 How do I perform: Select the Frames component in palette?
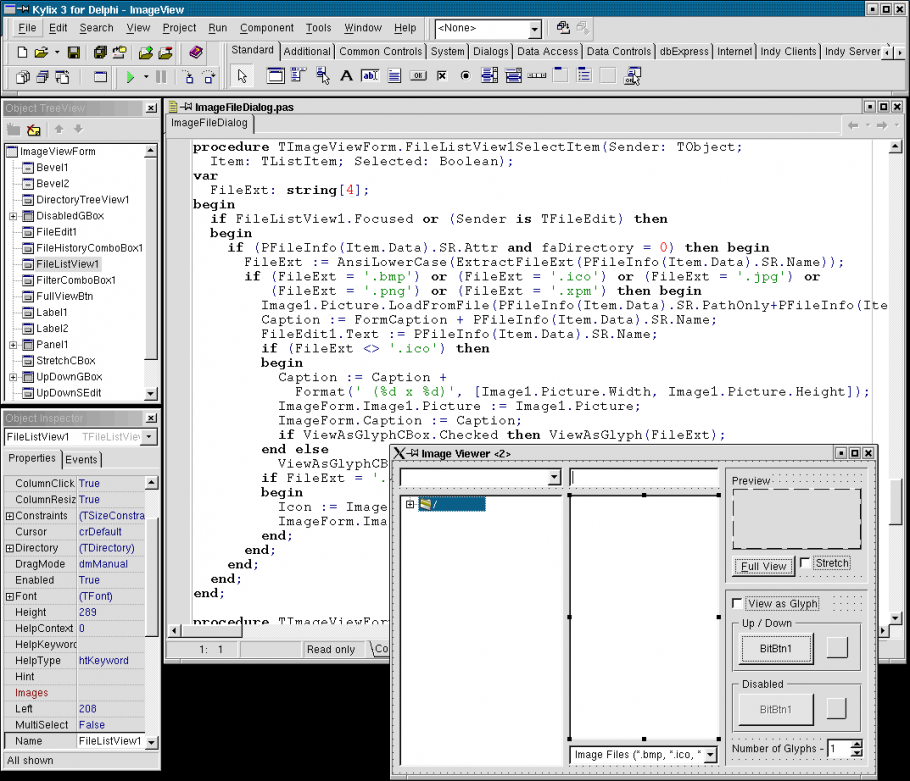[x=276, y=75]
